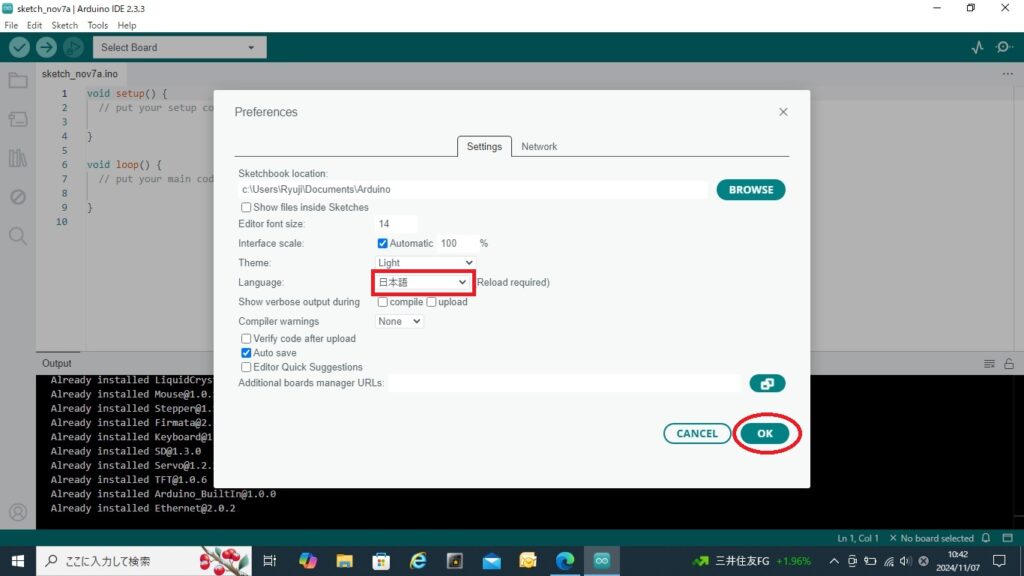Open the Tools menu
The width and height of the screenshot is (1024, 576).
pos(97,25)
